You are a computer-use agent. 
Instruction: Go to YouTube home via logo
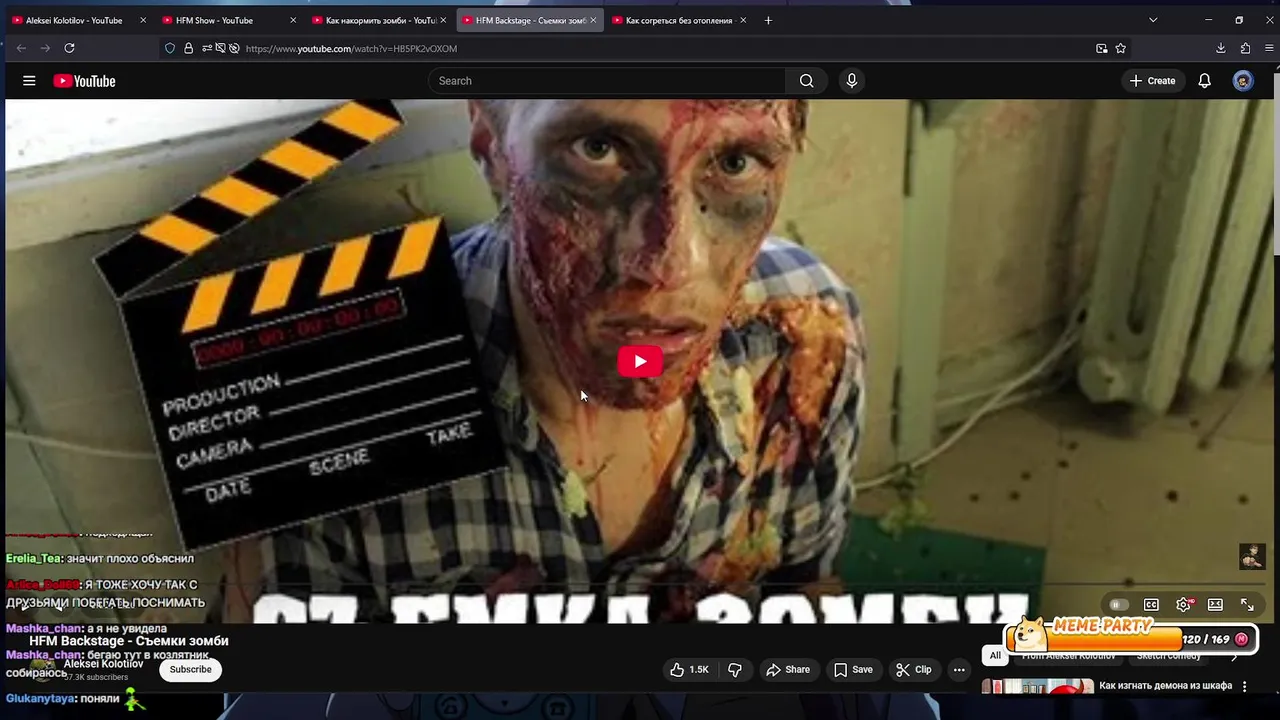click(85, 81)
